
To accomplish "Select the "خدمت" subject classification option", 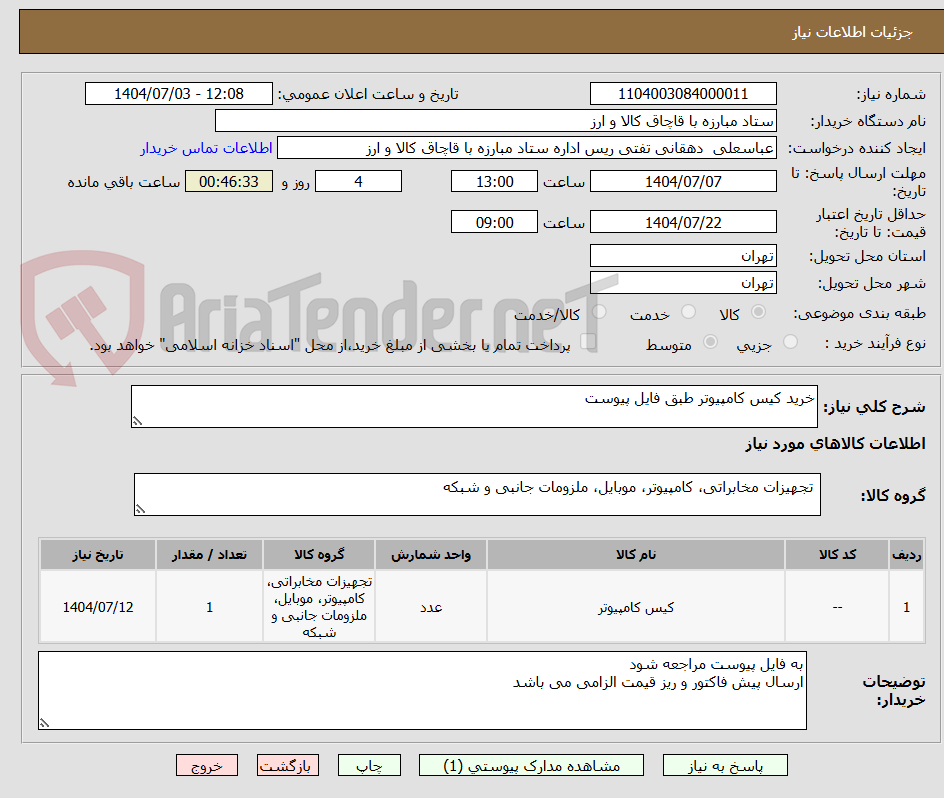I will (688, 312).
